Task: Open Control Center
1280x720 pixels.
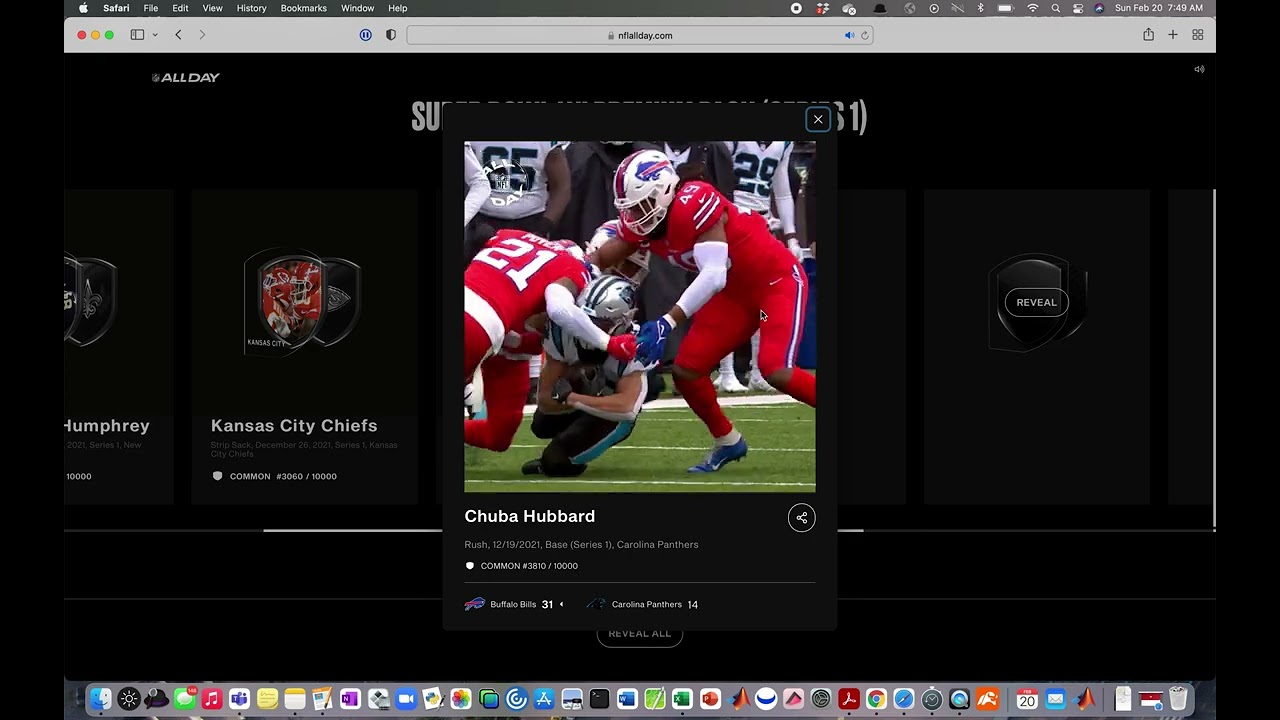Action: 1078,8
